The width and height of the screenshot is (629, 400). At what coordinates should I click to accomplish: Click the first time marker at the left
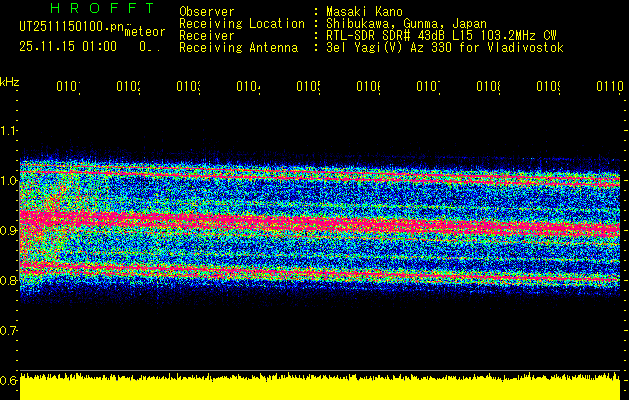[67, 87]
